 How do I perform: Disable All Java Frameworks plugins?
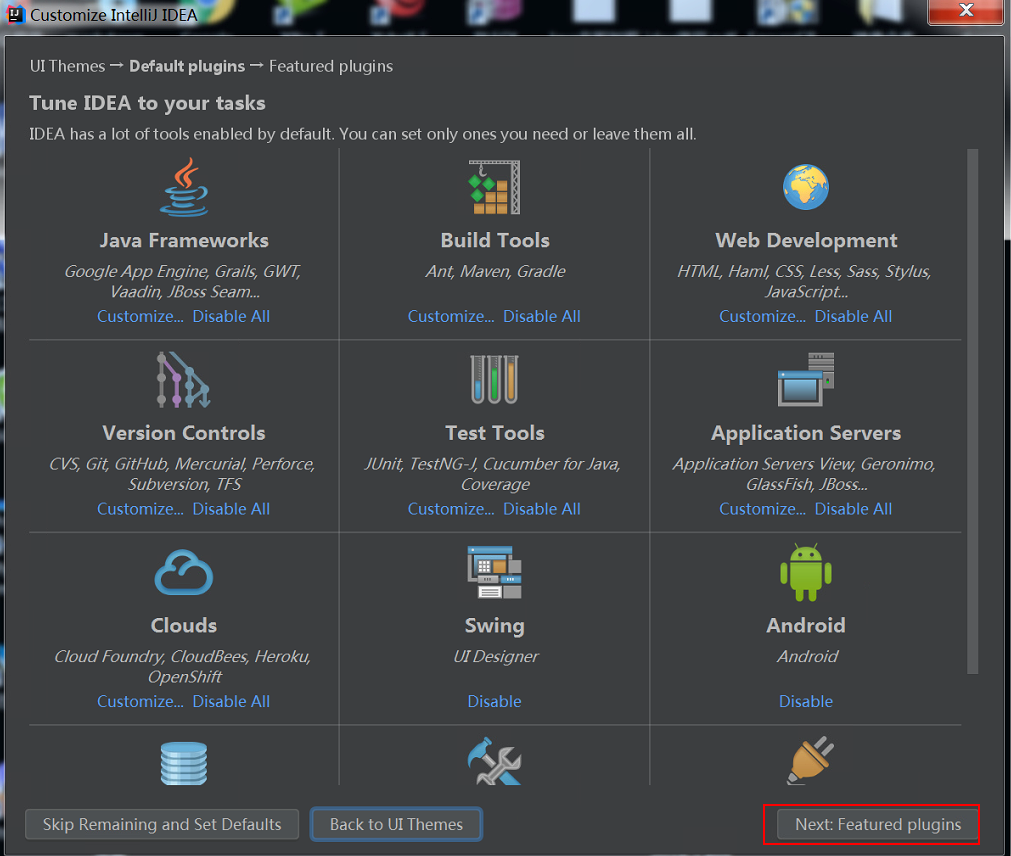[231, 316]
